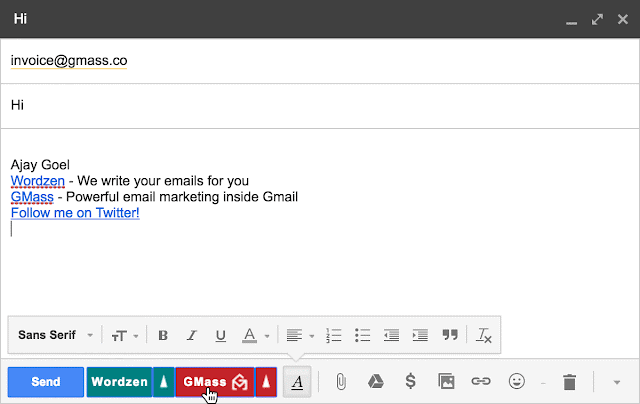Open the text alignment dropdown
This screenshot has height=404, width=640.
pos(300,335)
